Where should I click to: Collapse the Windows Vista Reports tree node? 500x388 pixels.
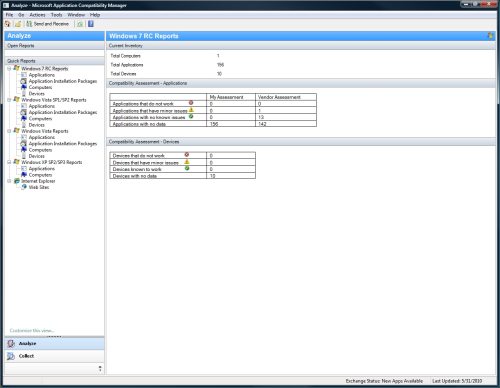(9, 131)
